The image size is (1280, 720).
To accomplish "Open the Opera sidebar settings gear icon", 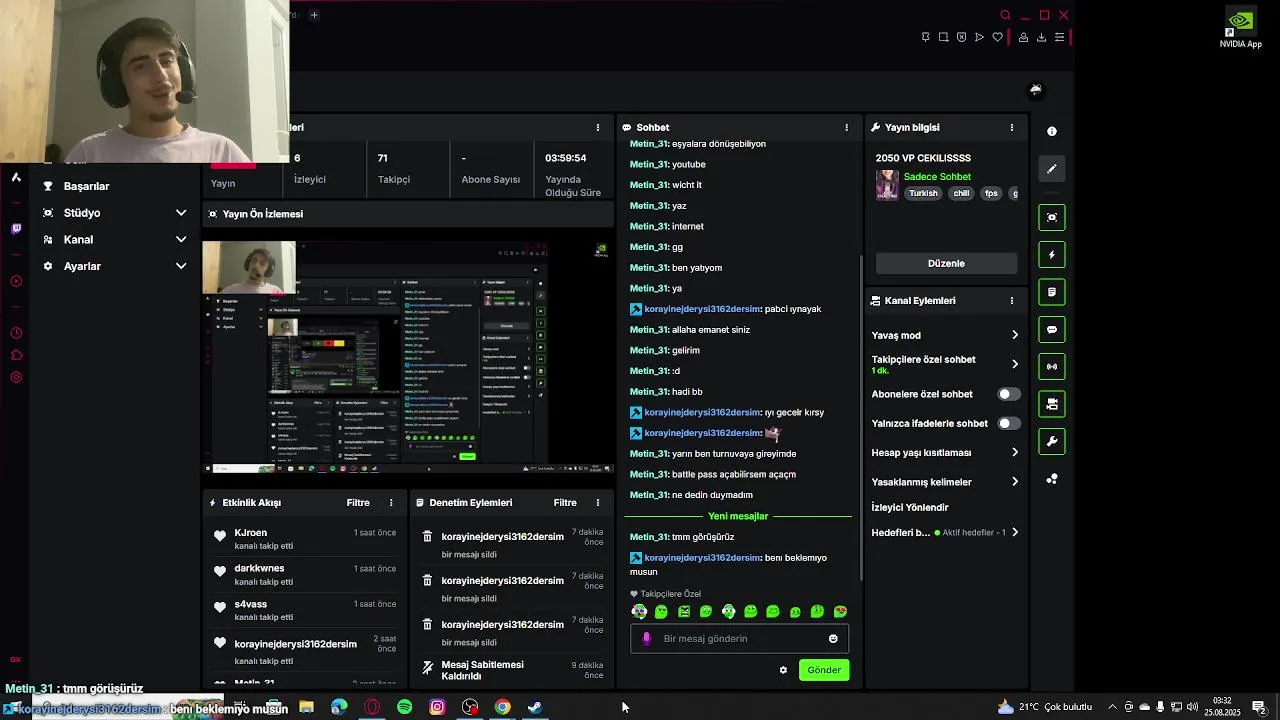I will pos(16,377).
